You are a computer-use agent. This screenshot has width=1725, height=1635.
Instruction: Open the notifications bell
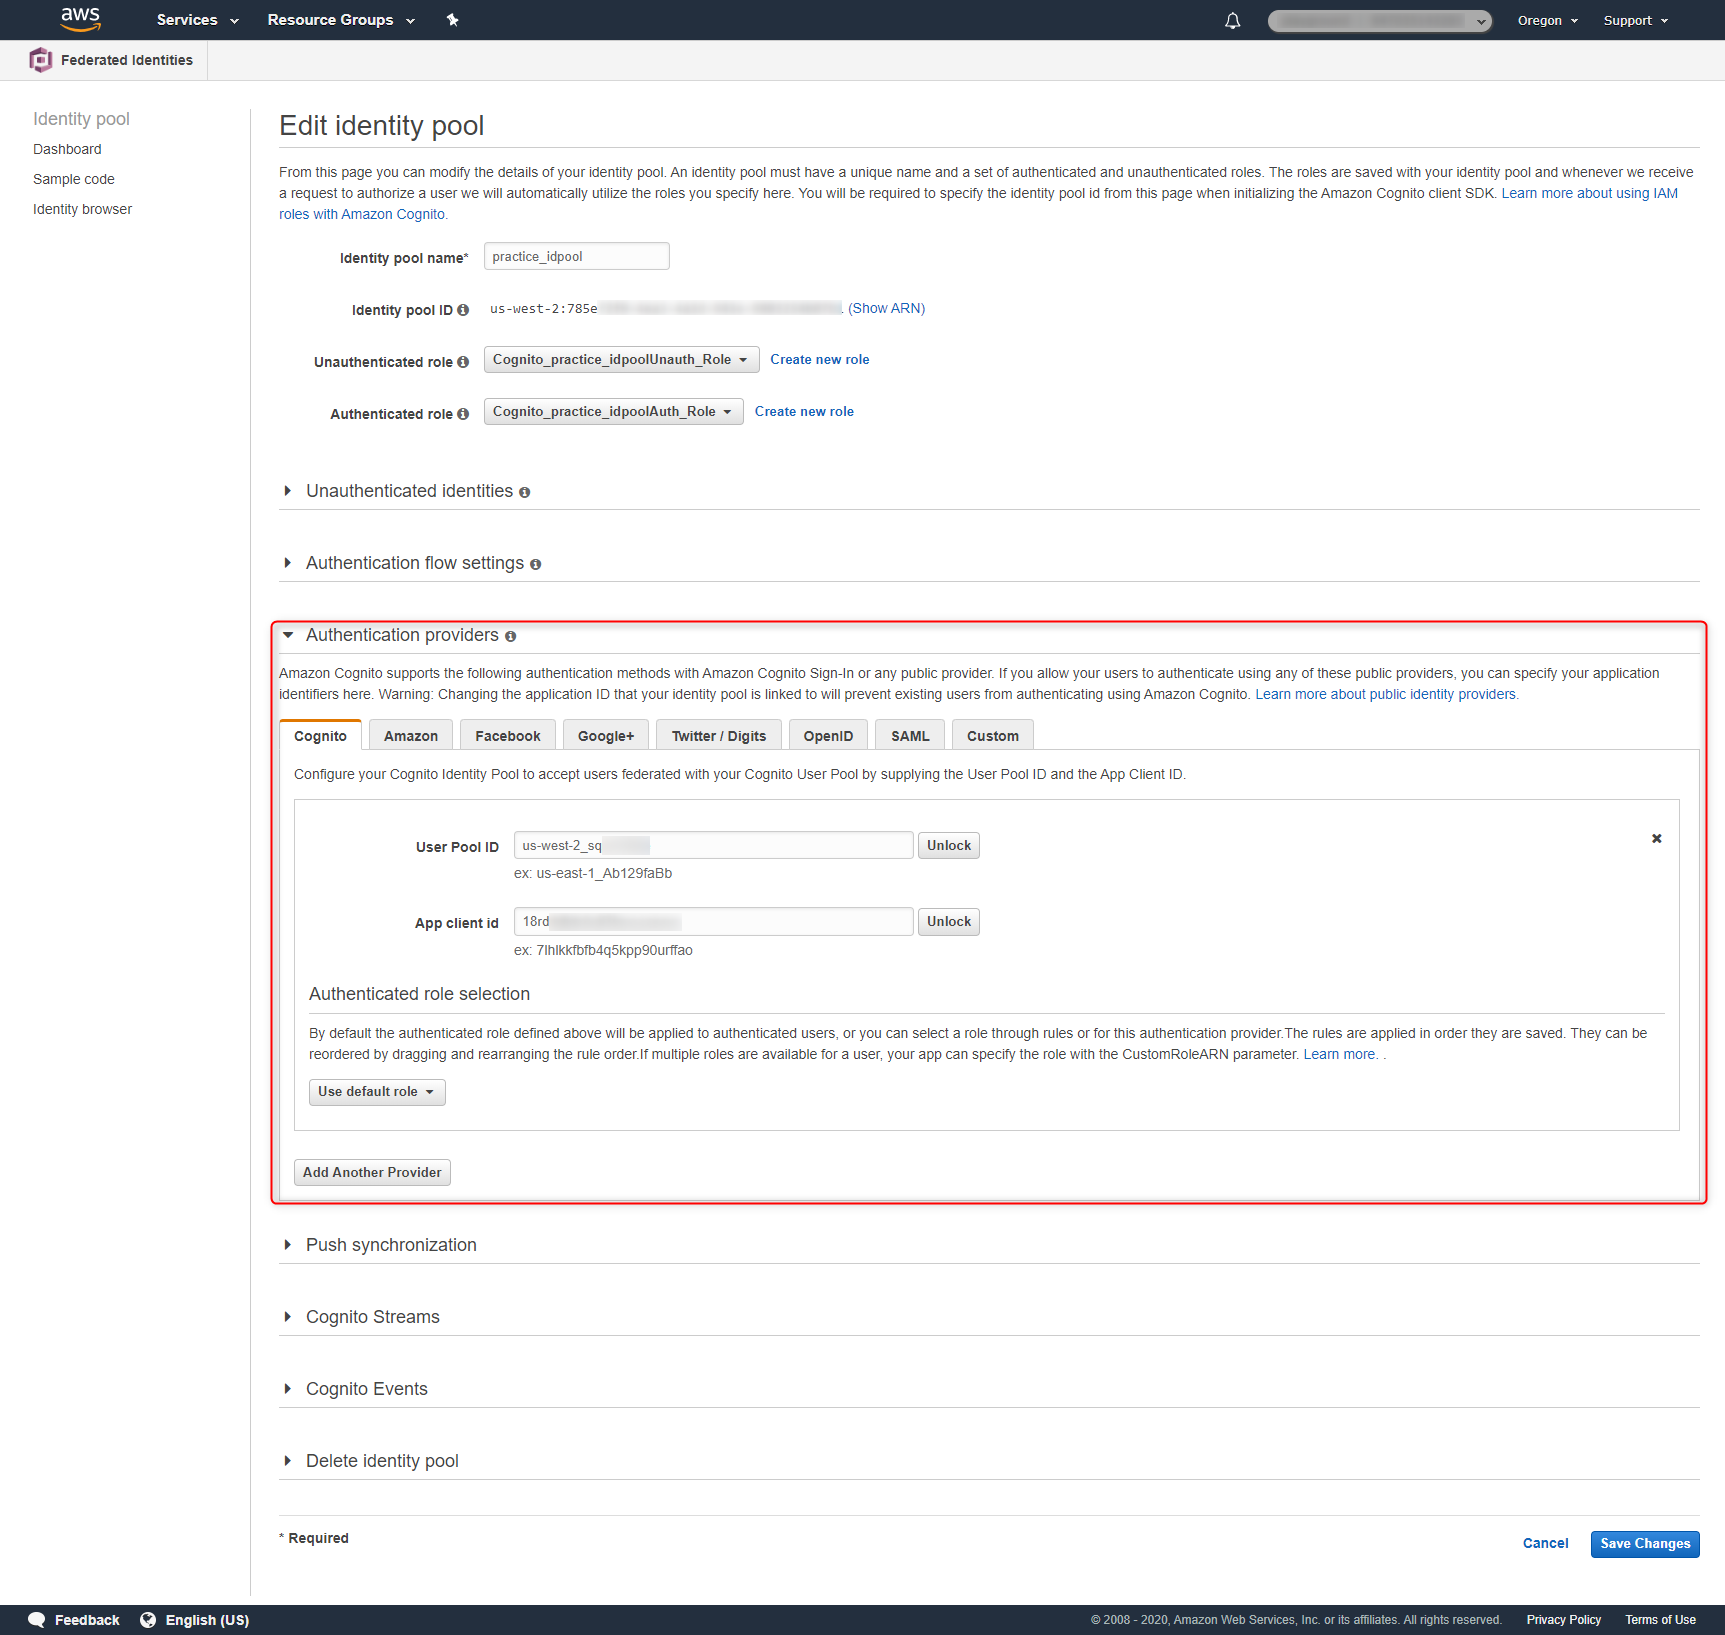(x=1232, y=20)
